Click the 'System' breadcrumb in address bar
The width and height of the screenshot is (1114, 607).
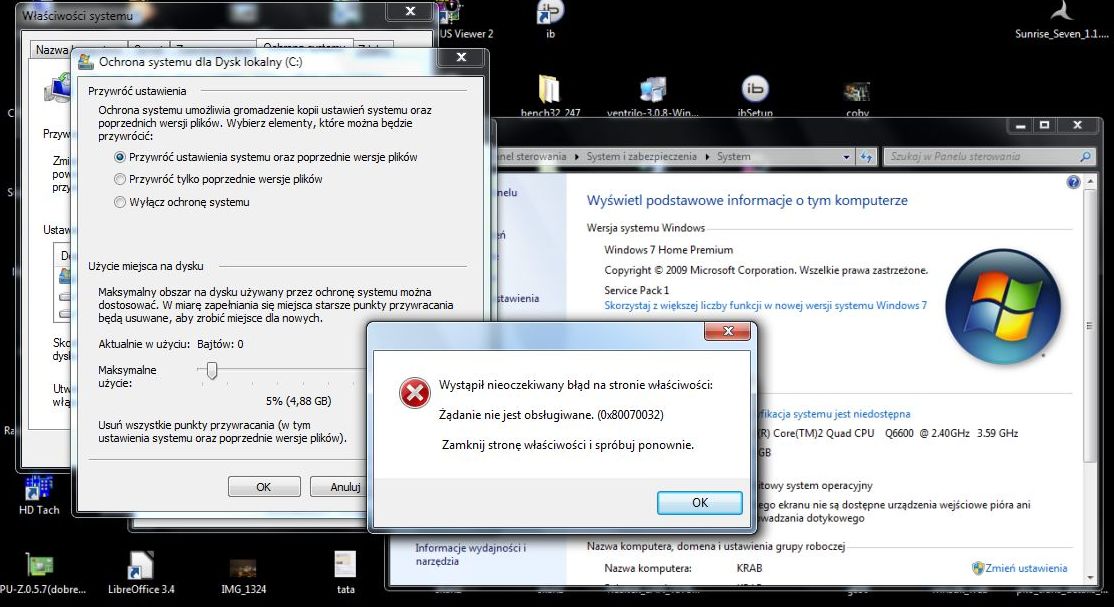(x=733, y=156)
